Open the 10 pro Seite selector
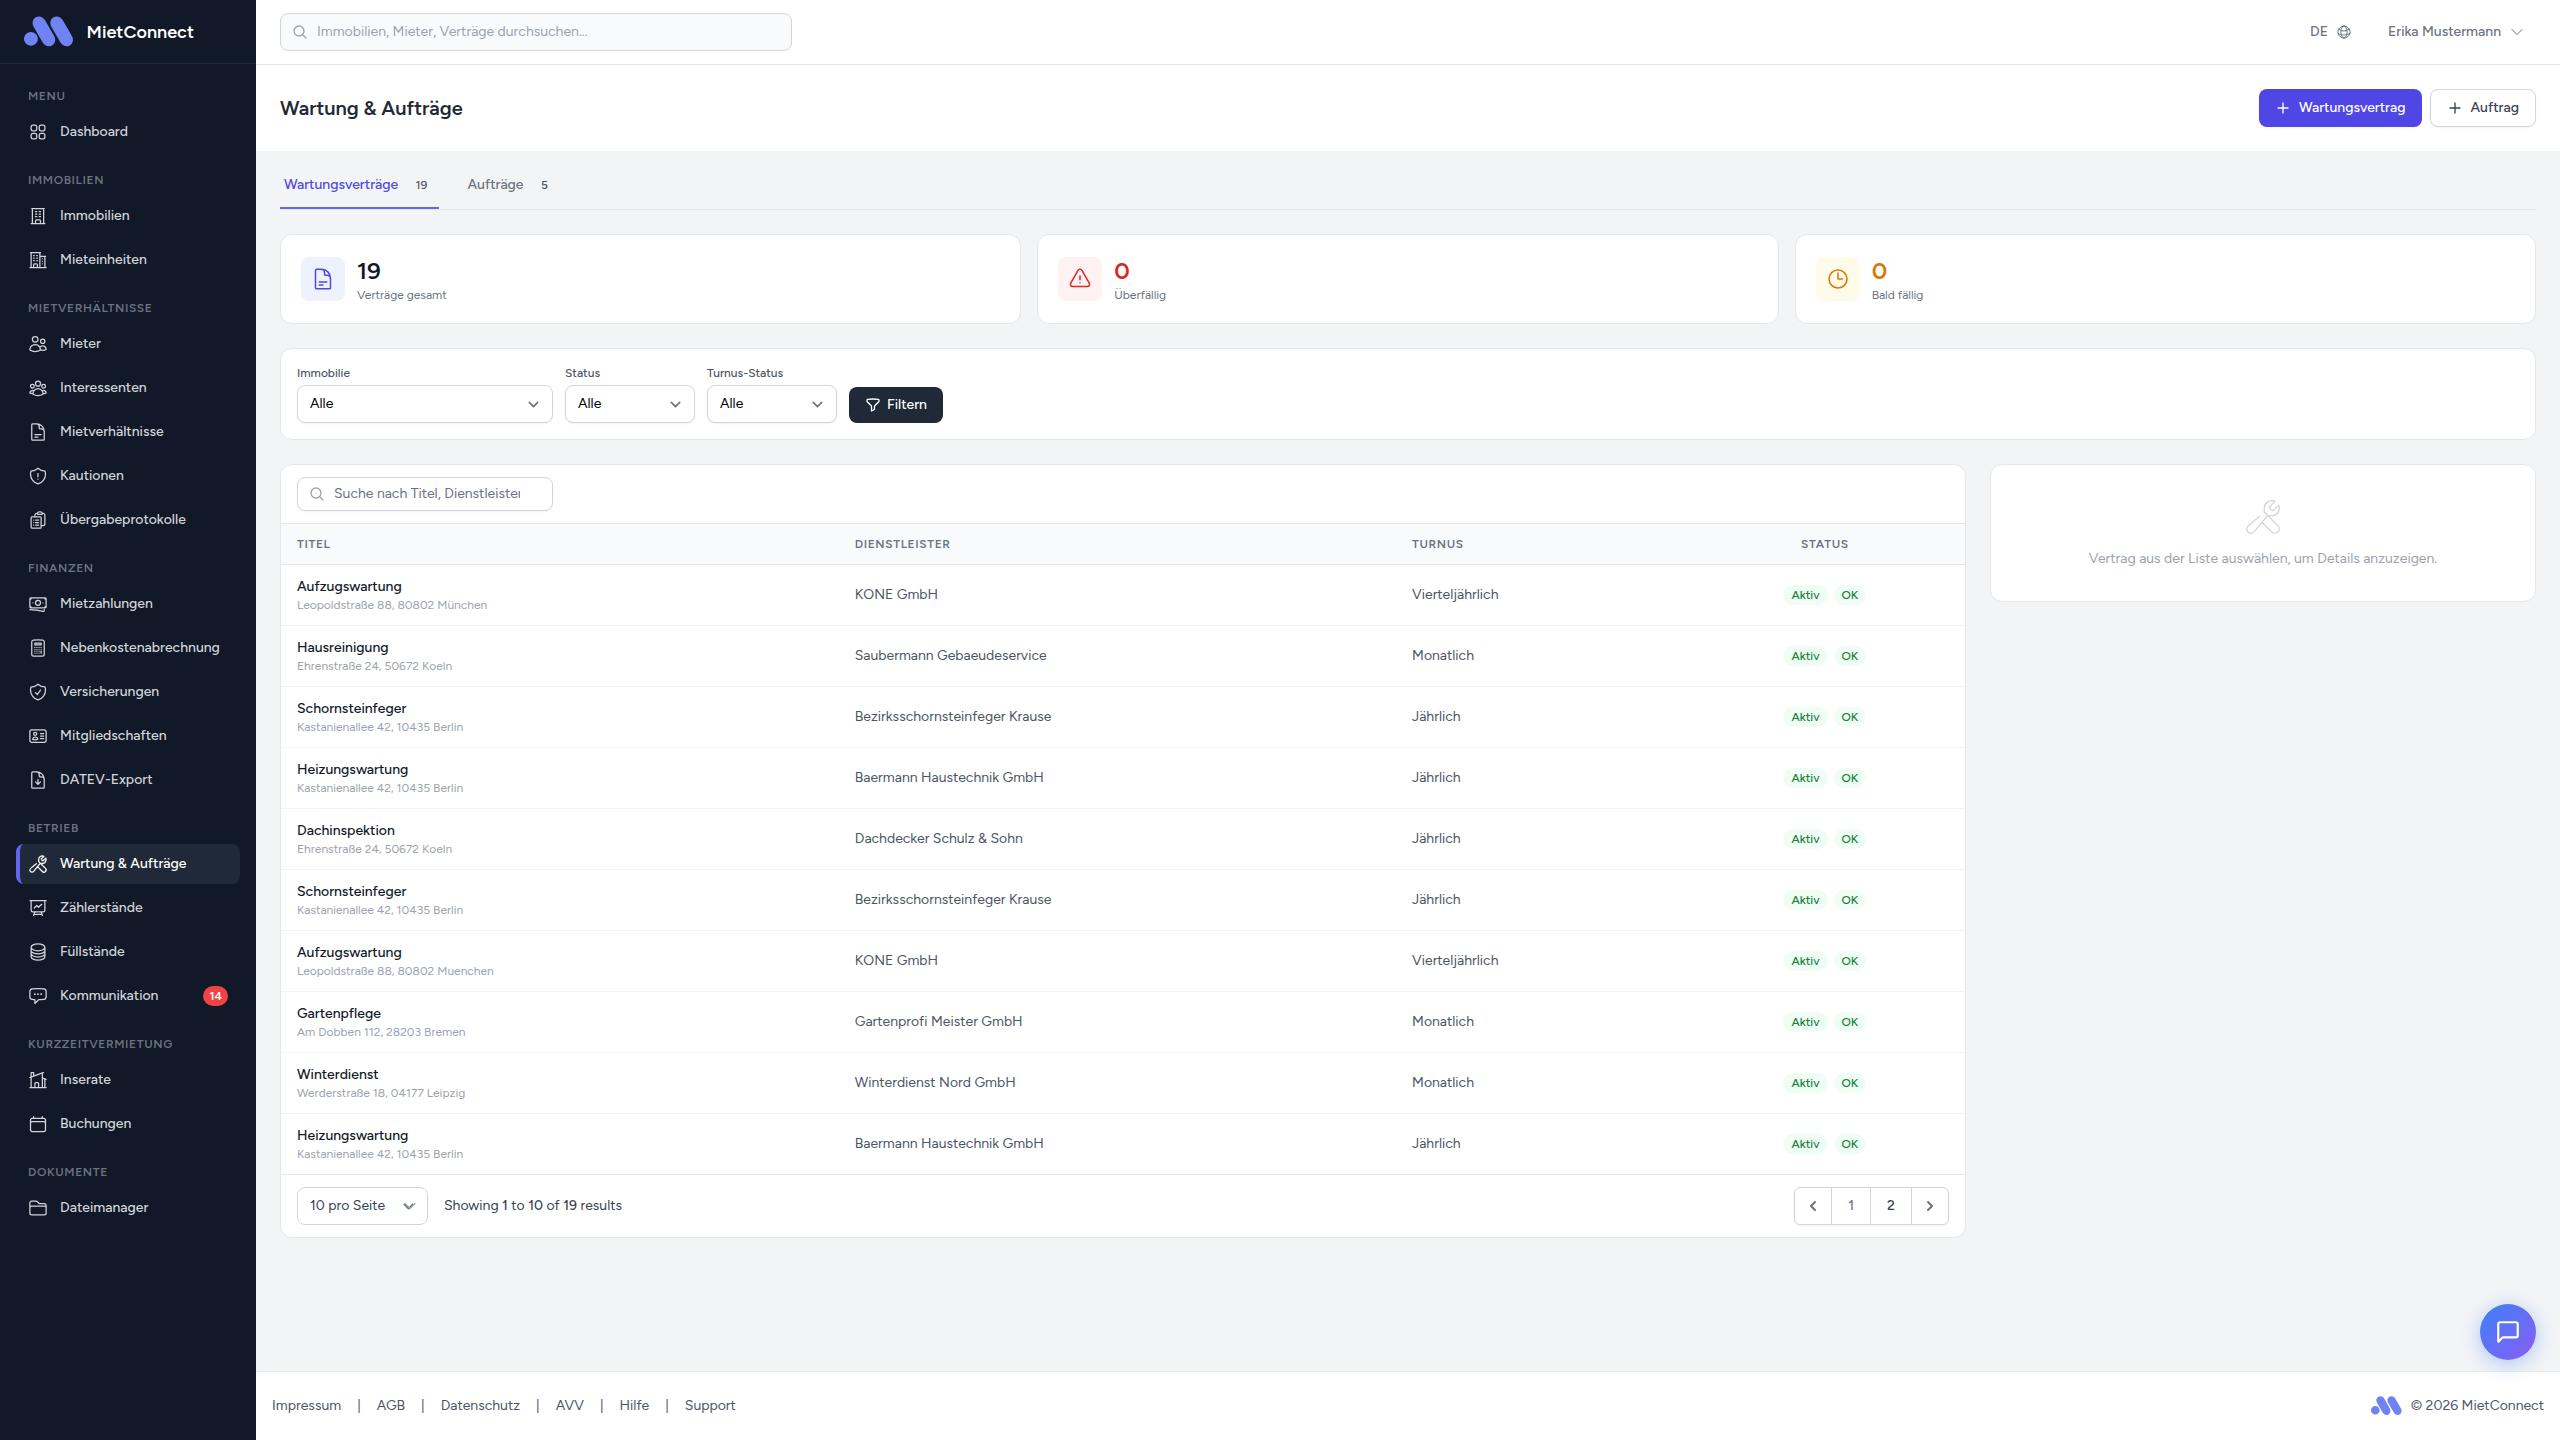 click(x=361, y=1206)
